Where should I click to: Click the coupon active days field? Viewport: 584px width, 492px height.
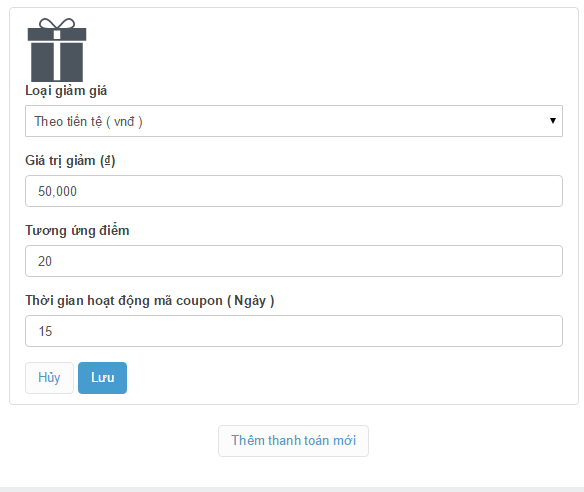tap(294, 331)
